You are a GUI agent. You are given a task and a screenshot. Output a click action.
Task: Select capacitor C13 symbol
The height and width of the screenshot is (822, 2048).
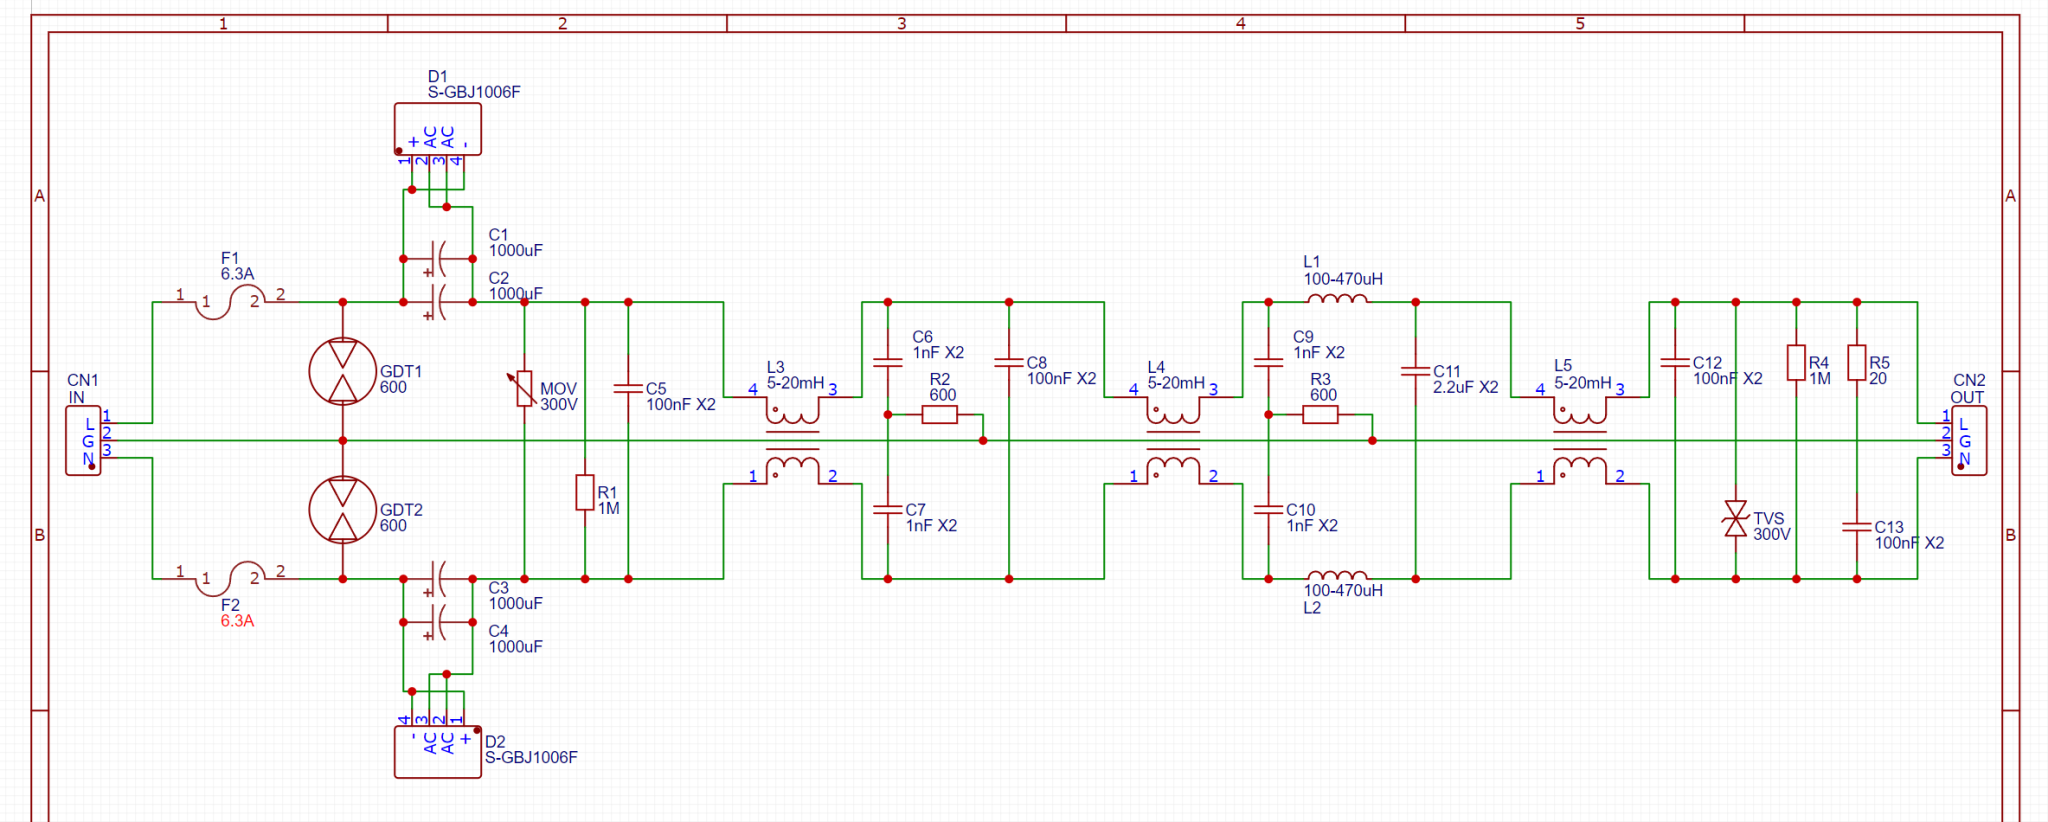(1857, 527)
